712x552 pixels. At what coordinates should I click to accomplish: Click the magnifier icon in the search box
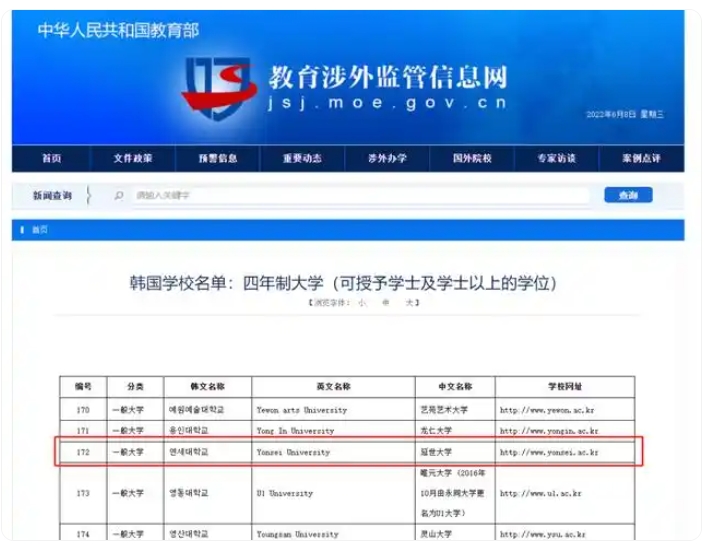[x=119, y=196]
